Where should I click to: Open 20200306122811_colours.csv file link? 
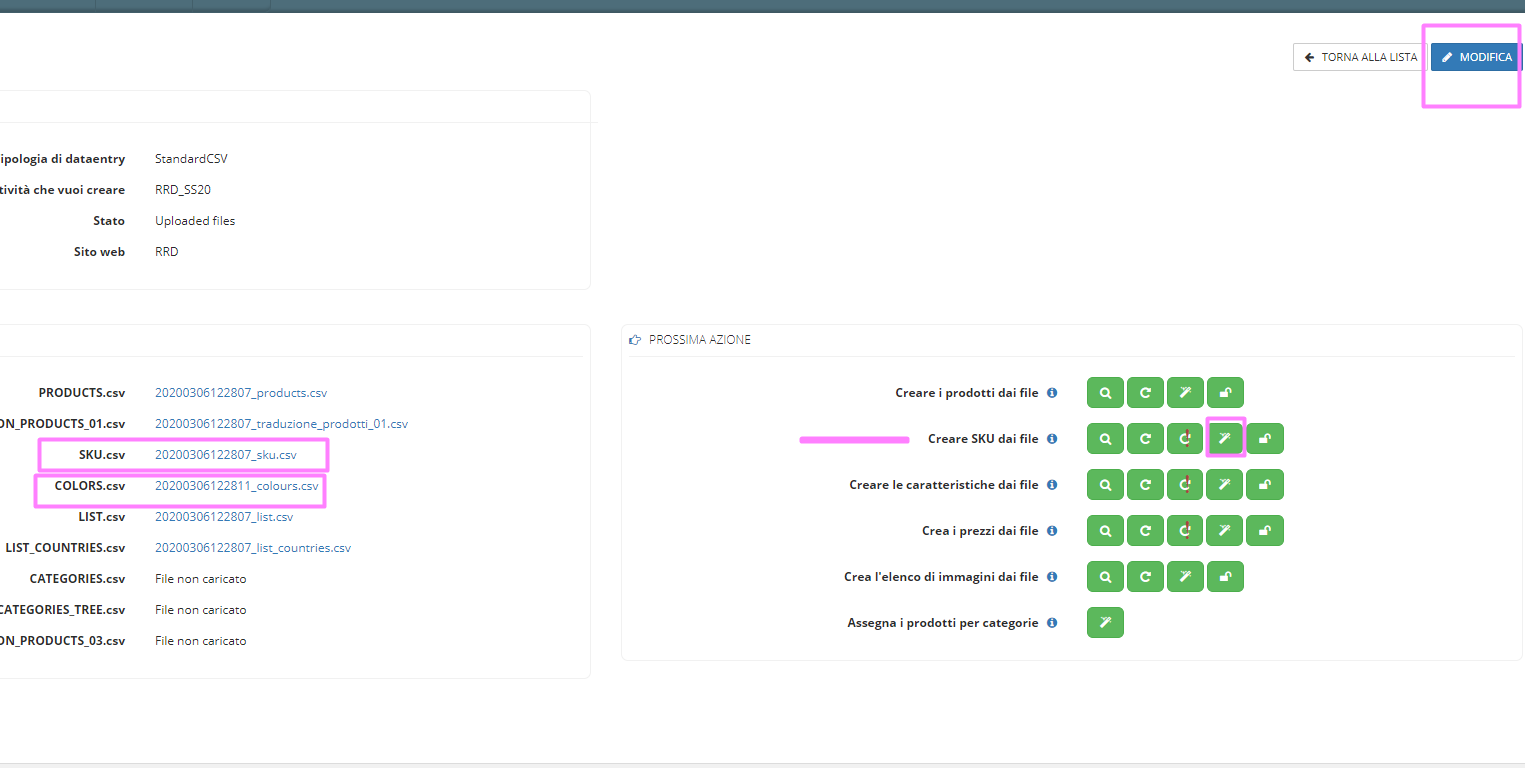[237, 486]
